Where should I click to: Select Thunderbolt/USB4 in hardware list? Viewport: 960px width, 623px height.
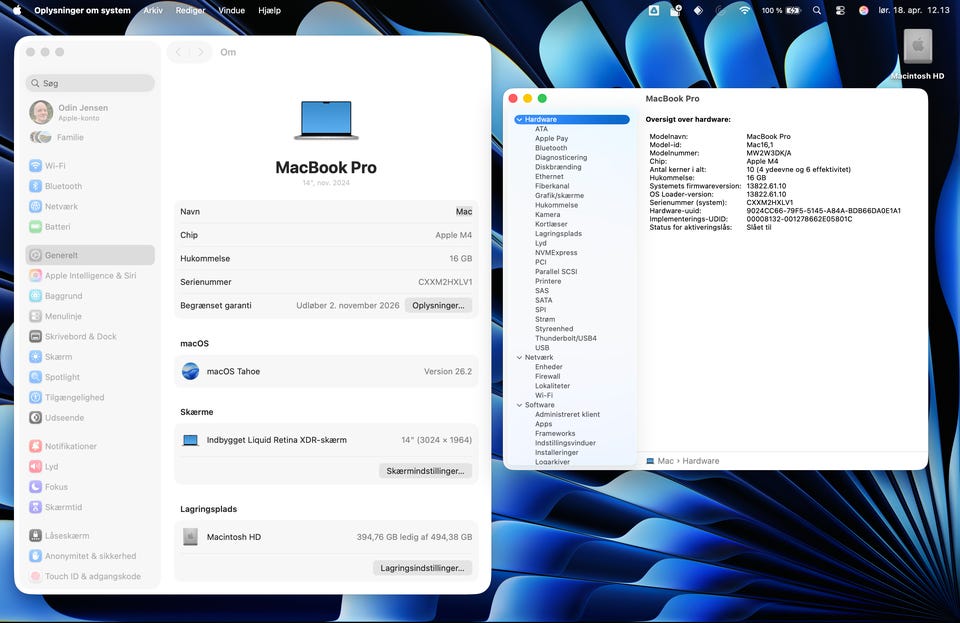pyautogui.click(x=565, y=338)
